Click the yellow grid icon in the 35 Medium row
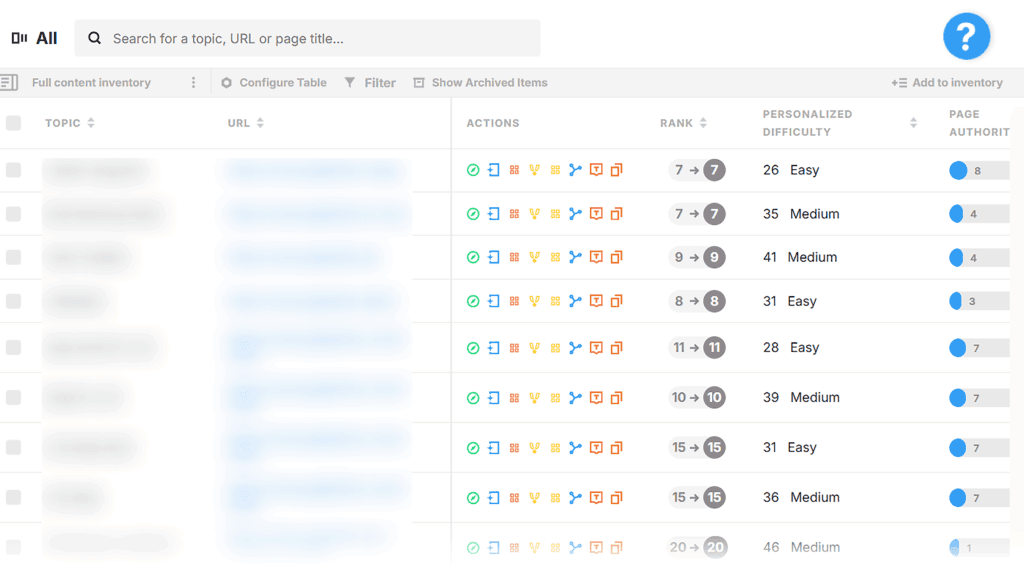1024x566 pixels. pos(555,213)
